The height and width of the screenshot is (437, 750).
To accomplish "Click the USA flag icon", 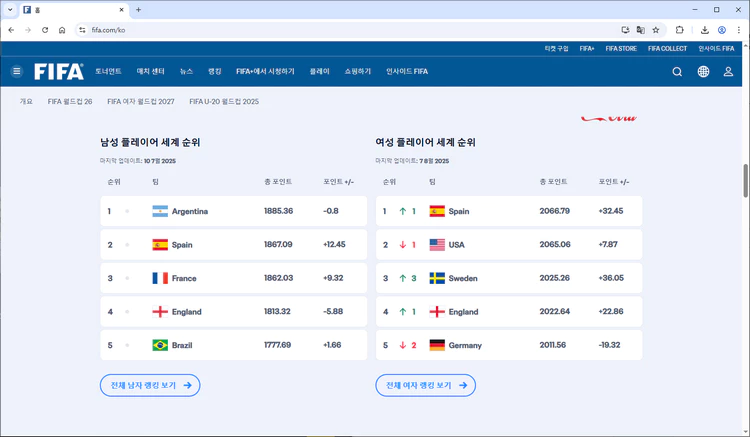I will pos(437,244).
